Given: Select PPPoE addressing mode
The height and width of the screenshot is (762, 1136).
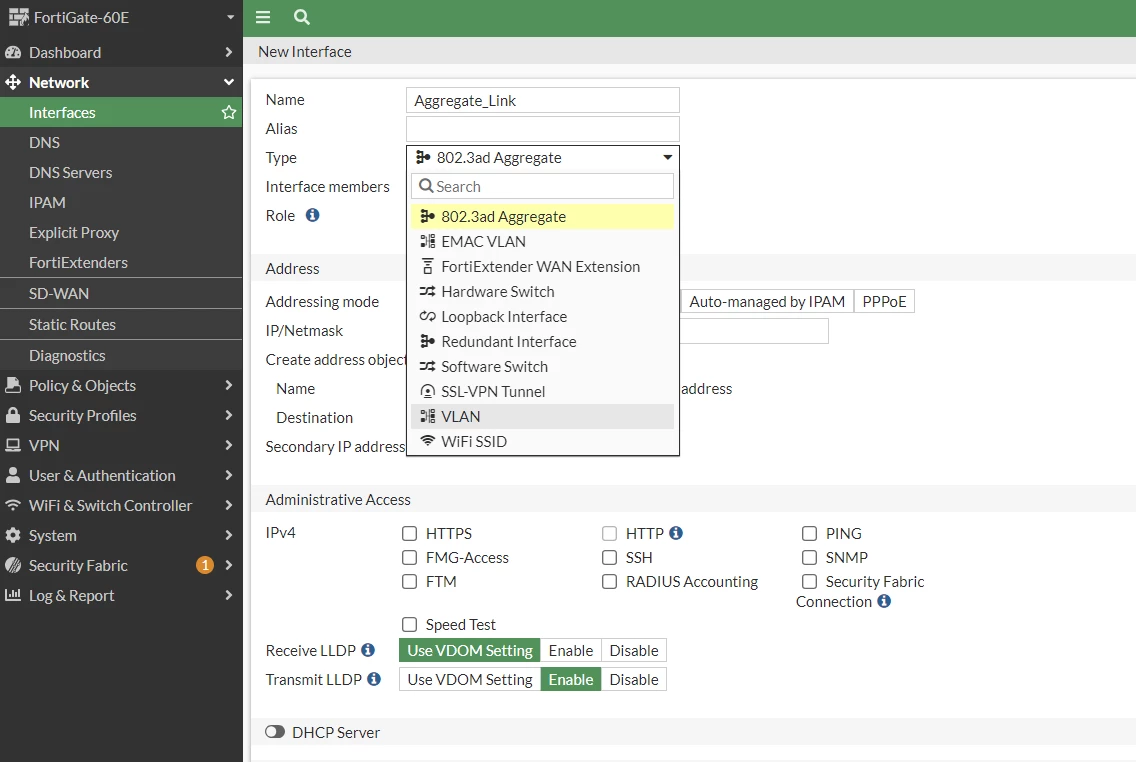Looking at the screenshot, I should [884, 301].
